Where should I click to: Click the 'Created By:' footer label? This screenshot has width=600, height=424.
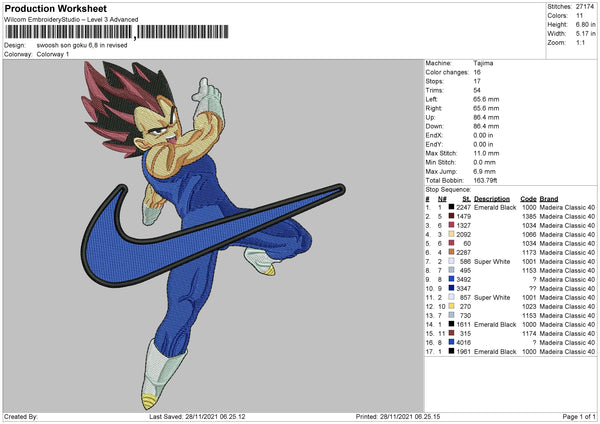(x=21, y=416)
